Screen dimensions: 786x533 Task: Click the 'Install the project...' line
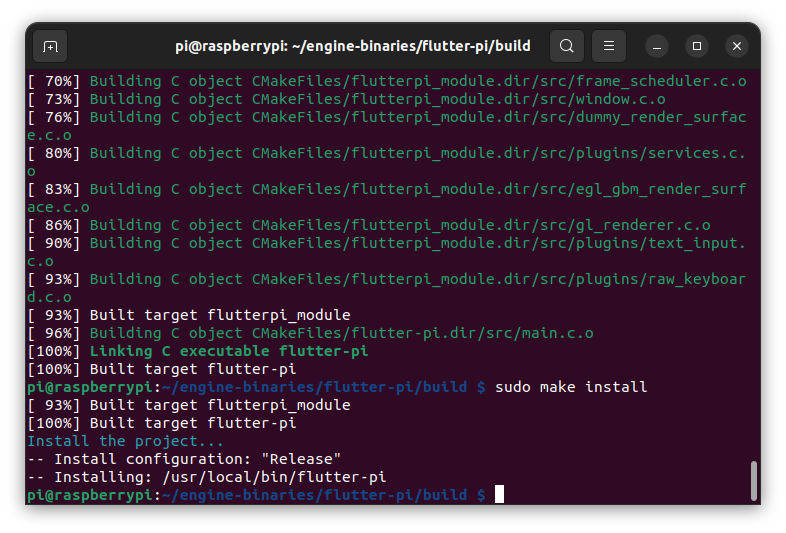pyautogui.click(x=125, y=441)
